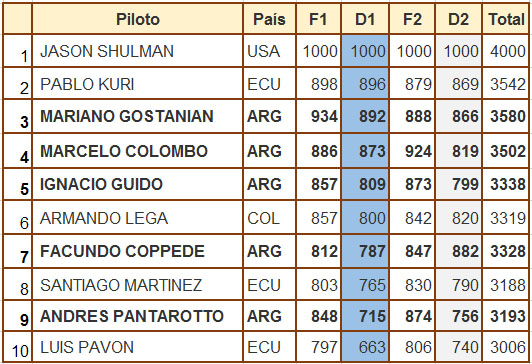Click the PABLO KURI name cell

(x=137, y=83)
